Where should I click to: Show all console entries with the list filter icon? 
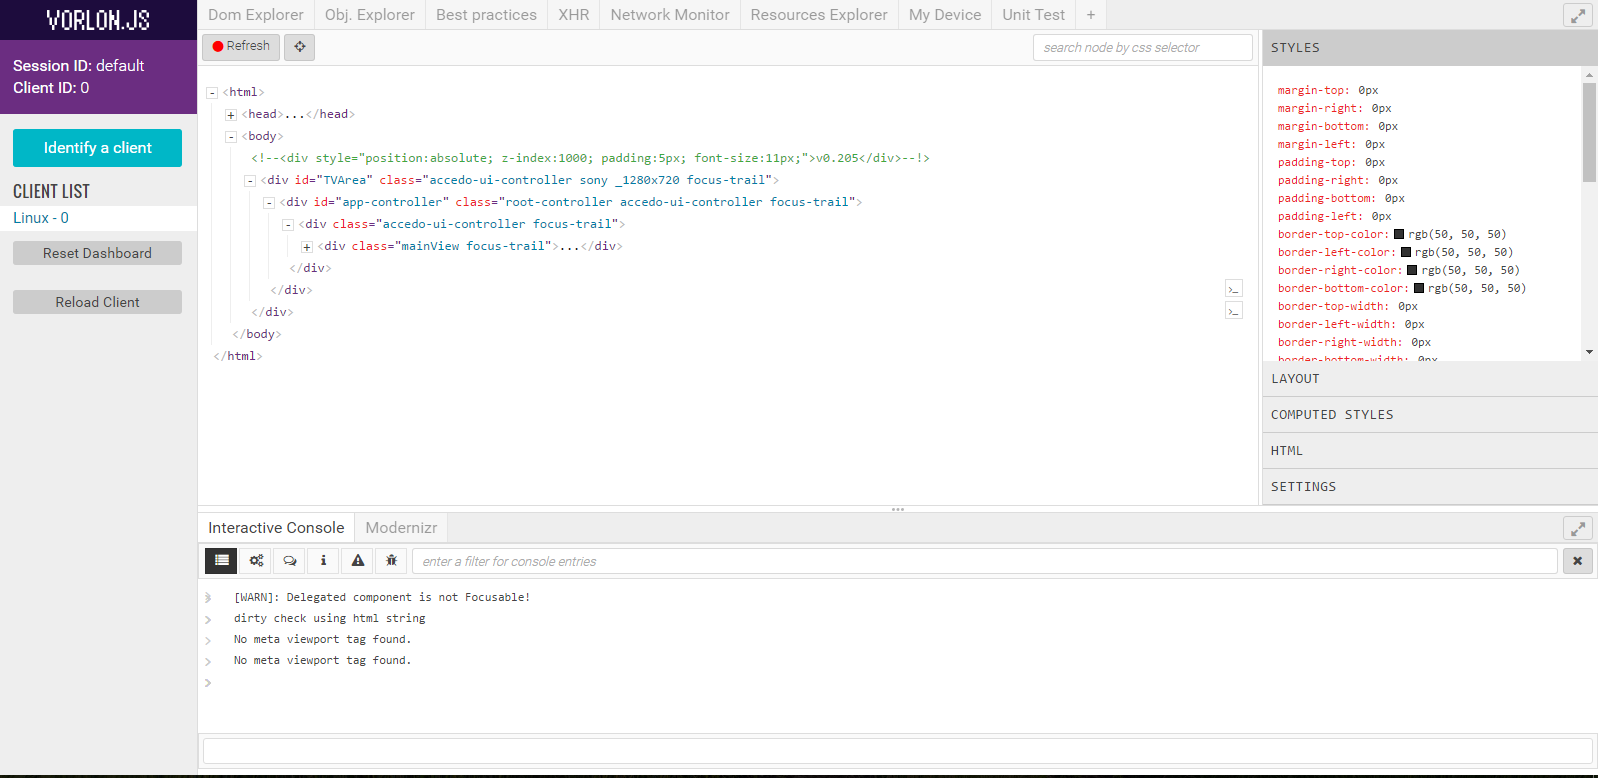point(222,561)
